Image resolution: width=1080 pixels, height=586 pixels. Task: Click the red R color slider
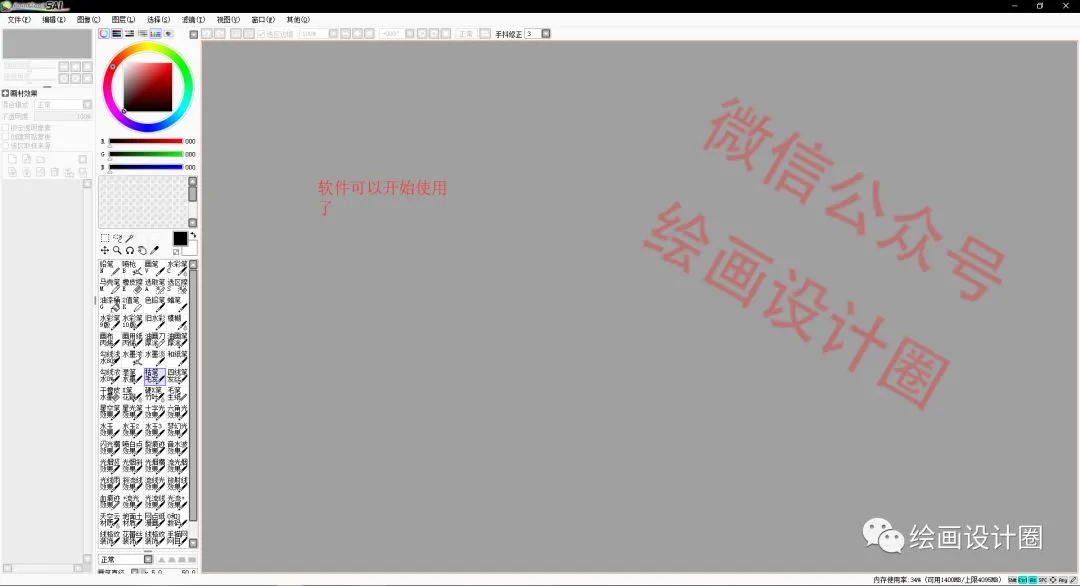145,141
